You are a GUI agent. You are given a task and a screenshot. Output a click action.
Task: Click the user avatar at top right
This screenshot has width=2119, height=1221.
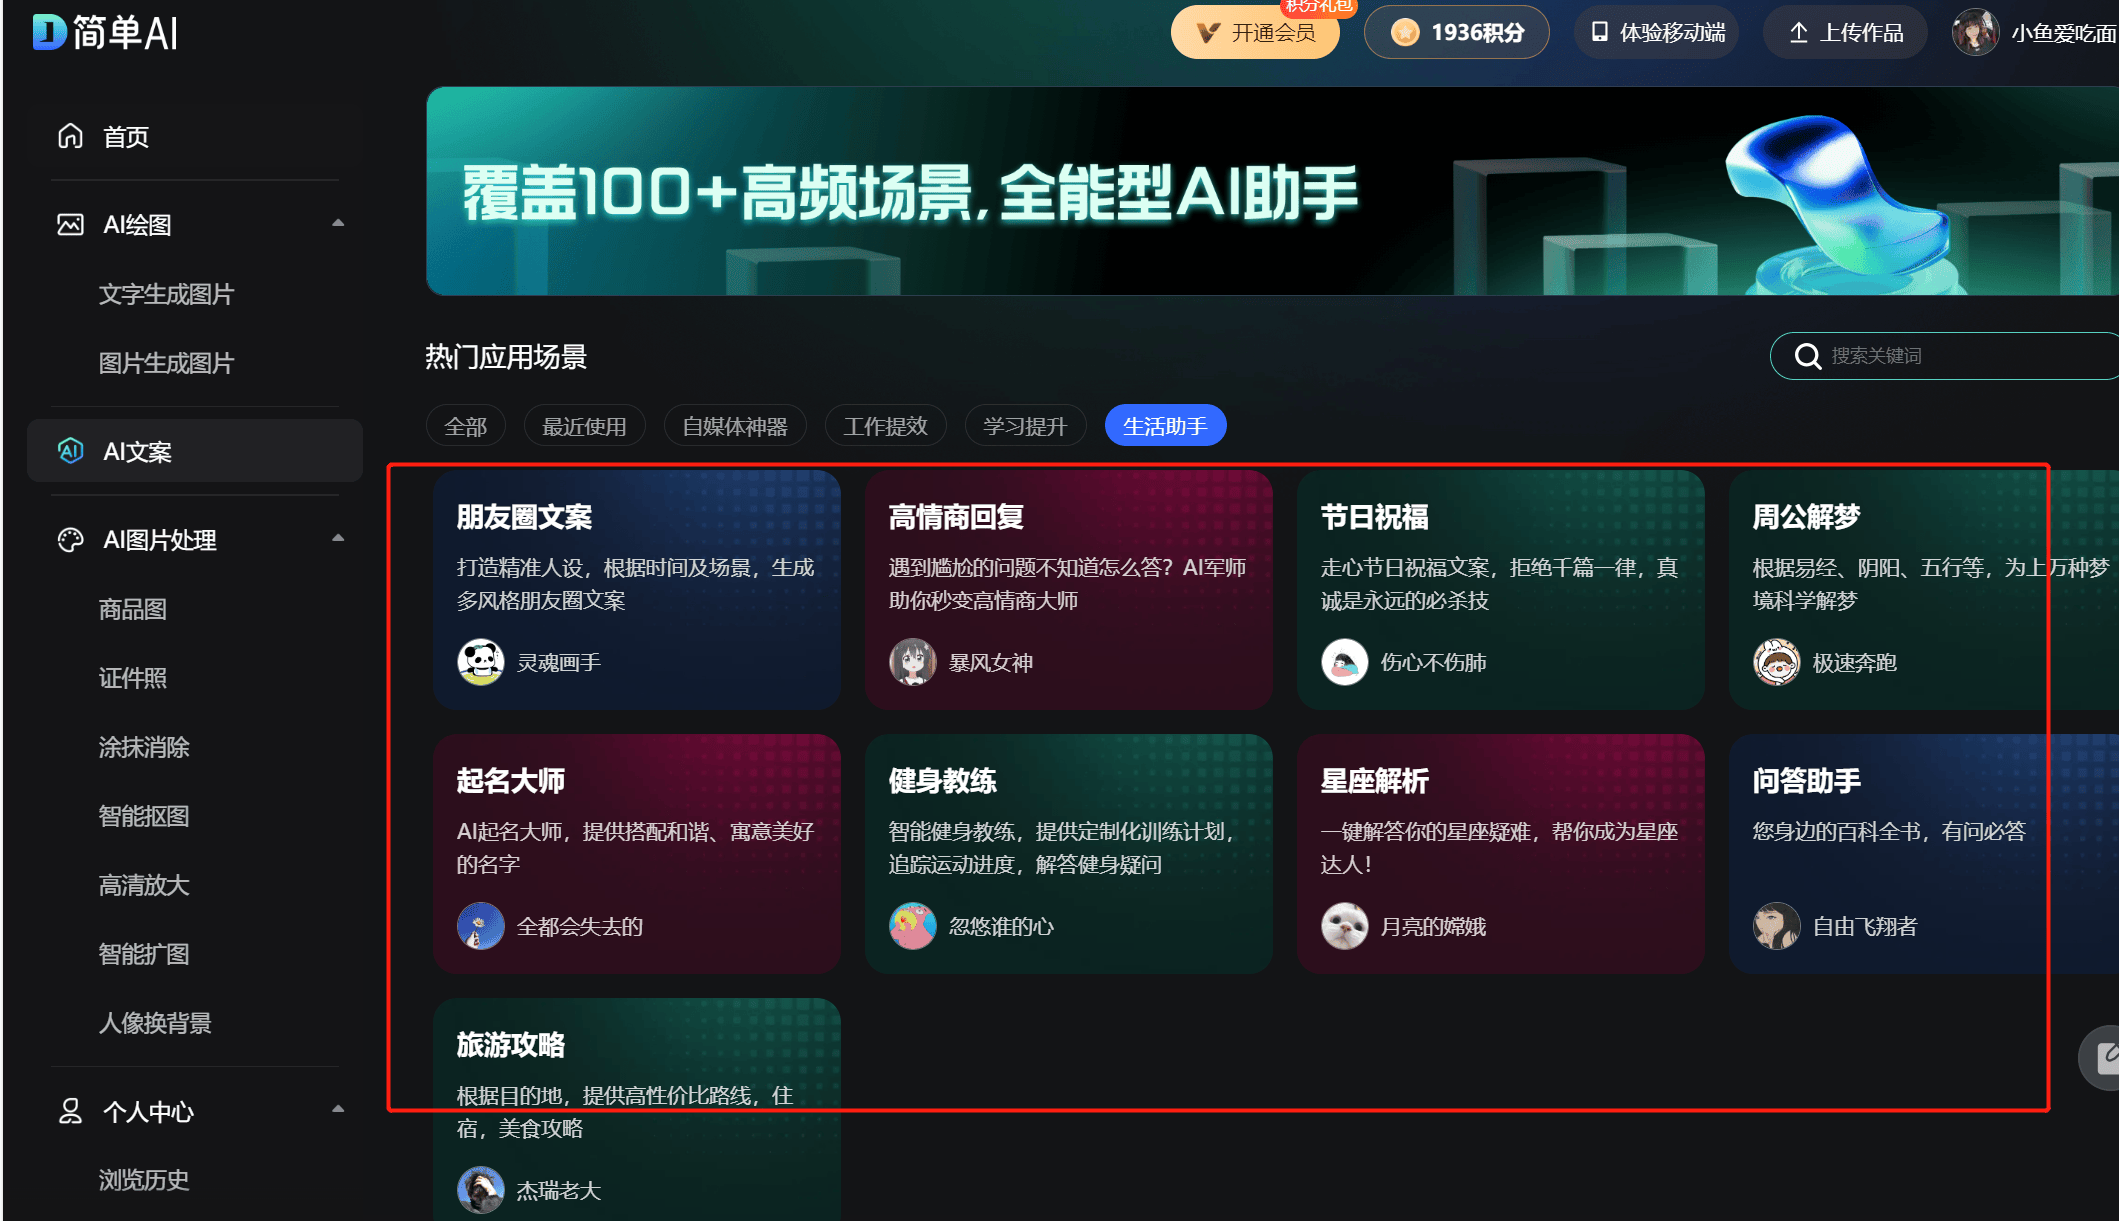[1974, 33]
